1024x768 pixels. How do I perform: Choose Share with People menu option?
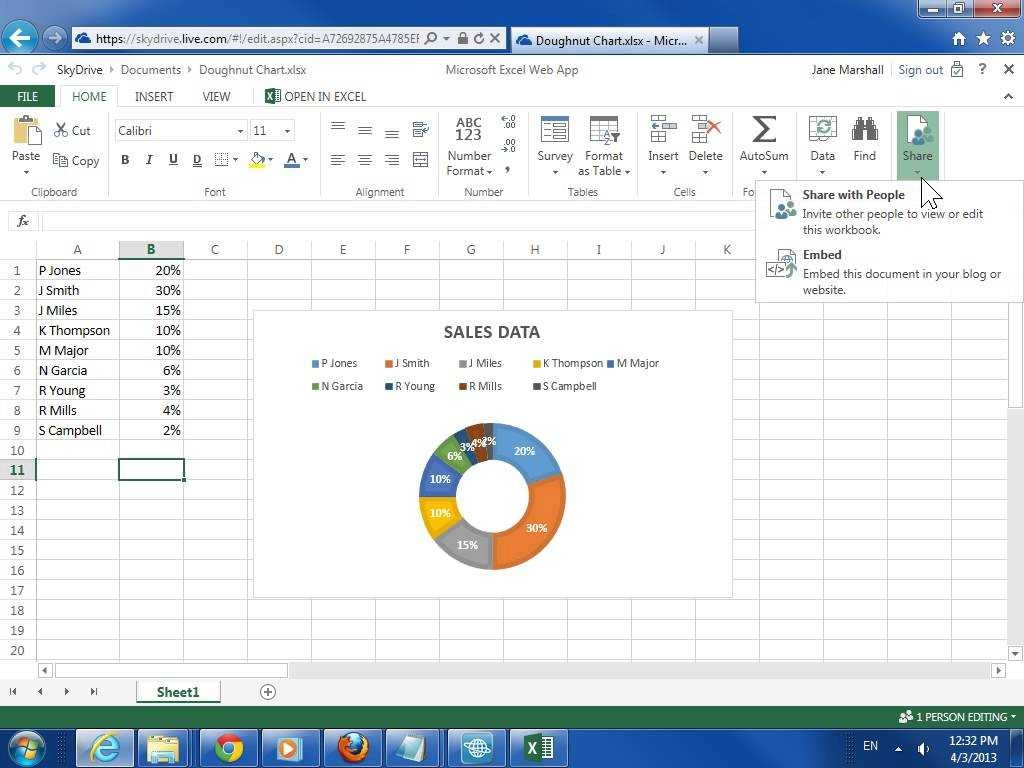(853, 195)
